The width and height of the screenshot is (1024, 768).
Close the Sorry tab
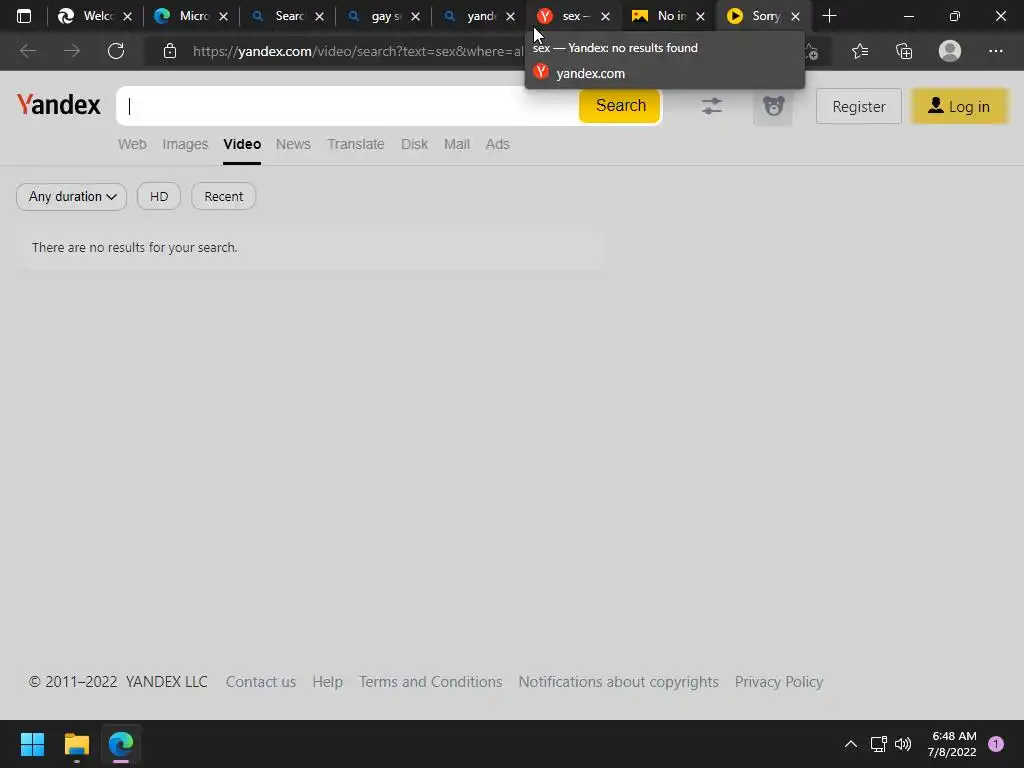[x=795, y=16]
